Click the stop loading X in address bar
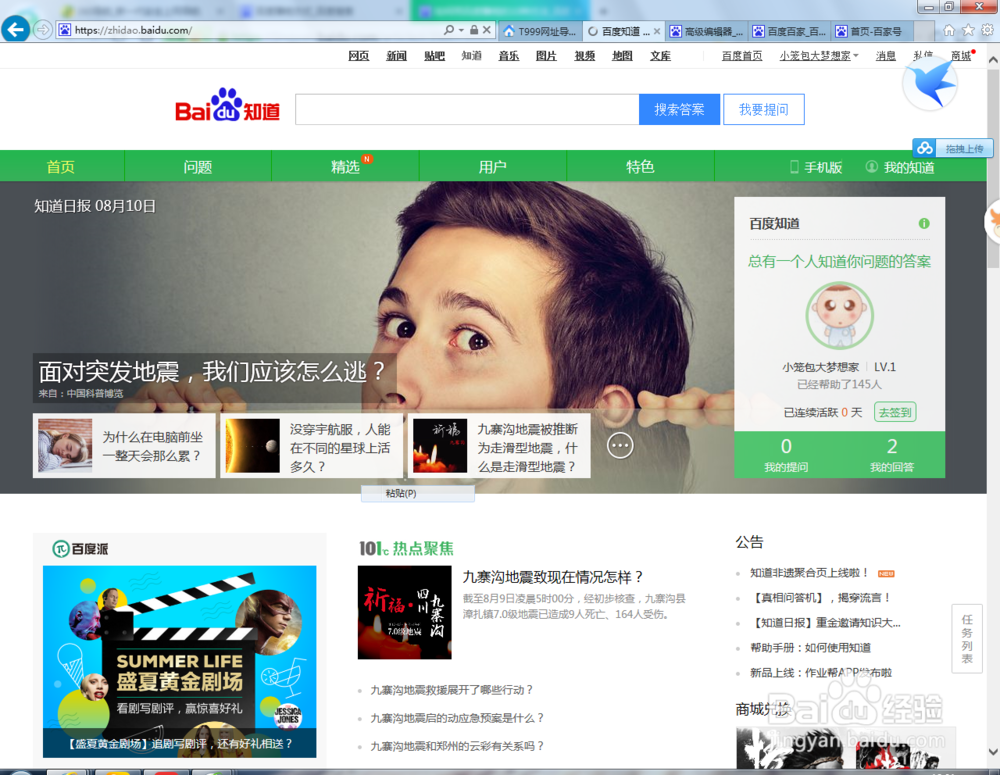The image size is (1000, 775). [x=487, y=30]
